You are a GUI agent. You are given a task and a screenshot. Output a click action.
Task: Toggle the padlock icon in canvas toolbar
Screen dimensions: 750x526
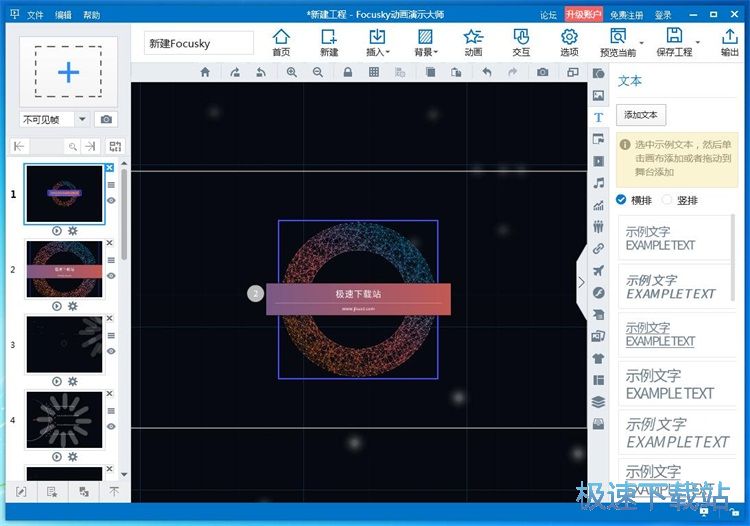348,72
